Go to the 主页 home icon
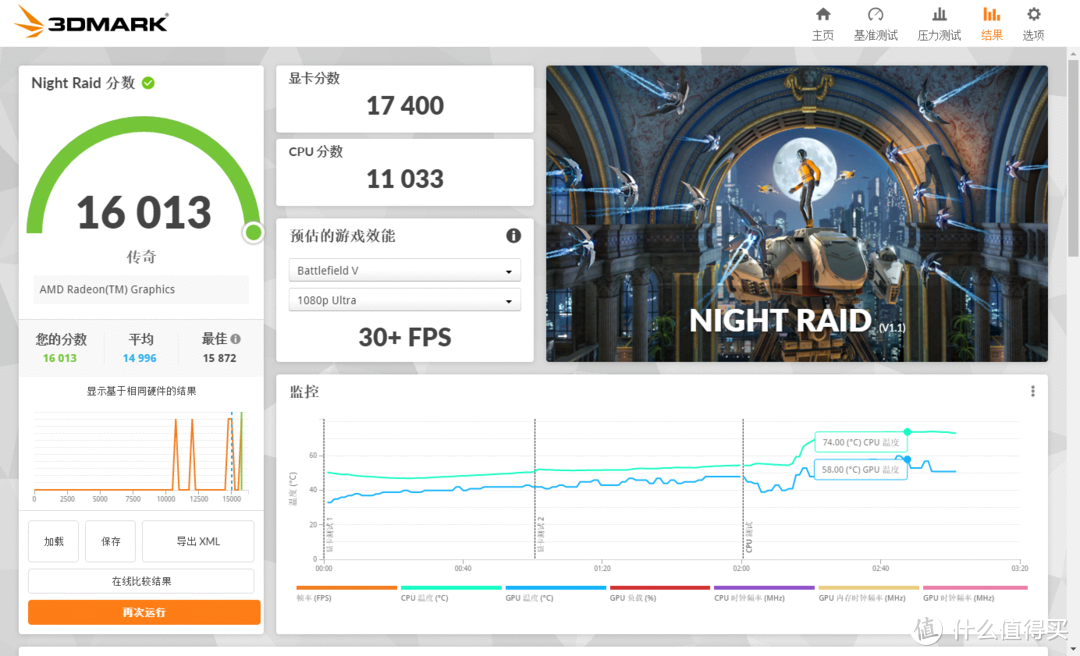 click(x=823, y=15)
